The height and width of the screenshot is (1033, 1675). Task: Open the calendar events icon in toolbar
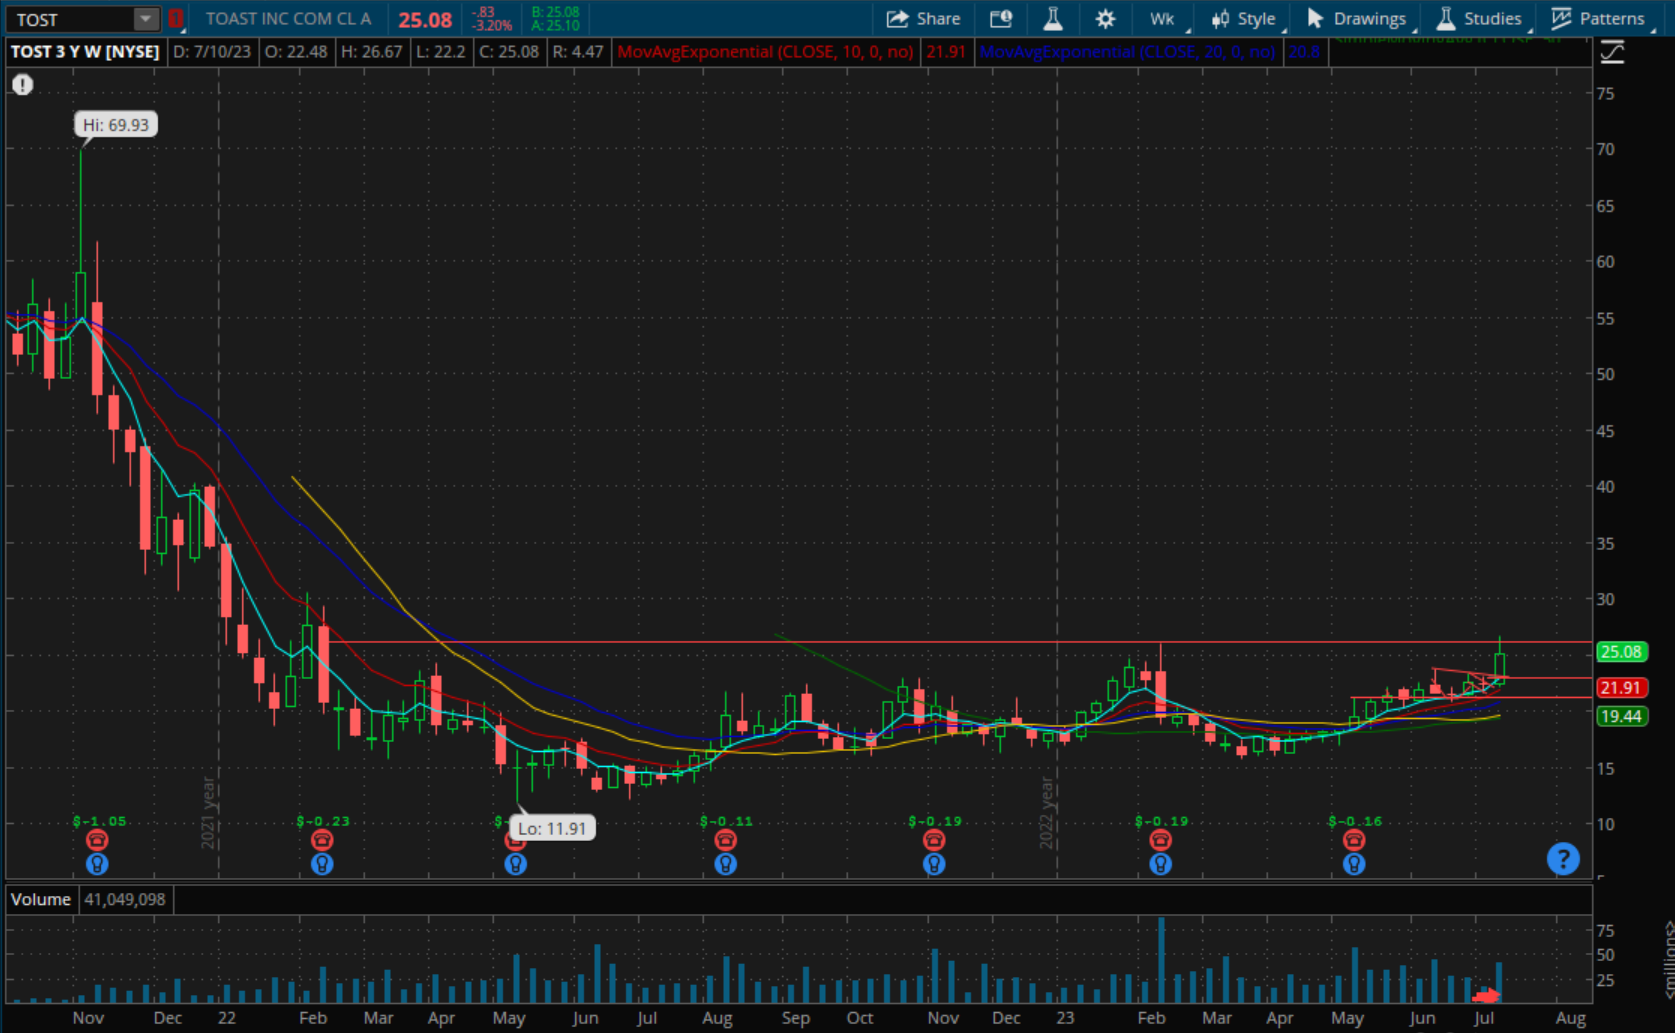tap(1001, 19)
